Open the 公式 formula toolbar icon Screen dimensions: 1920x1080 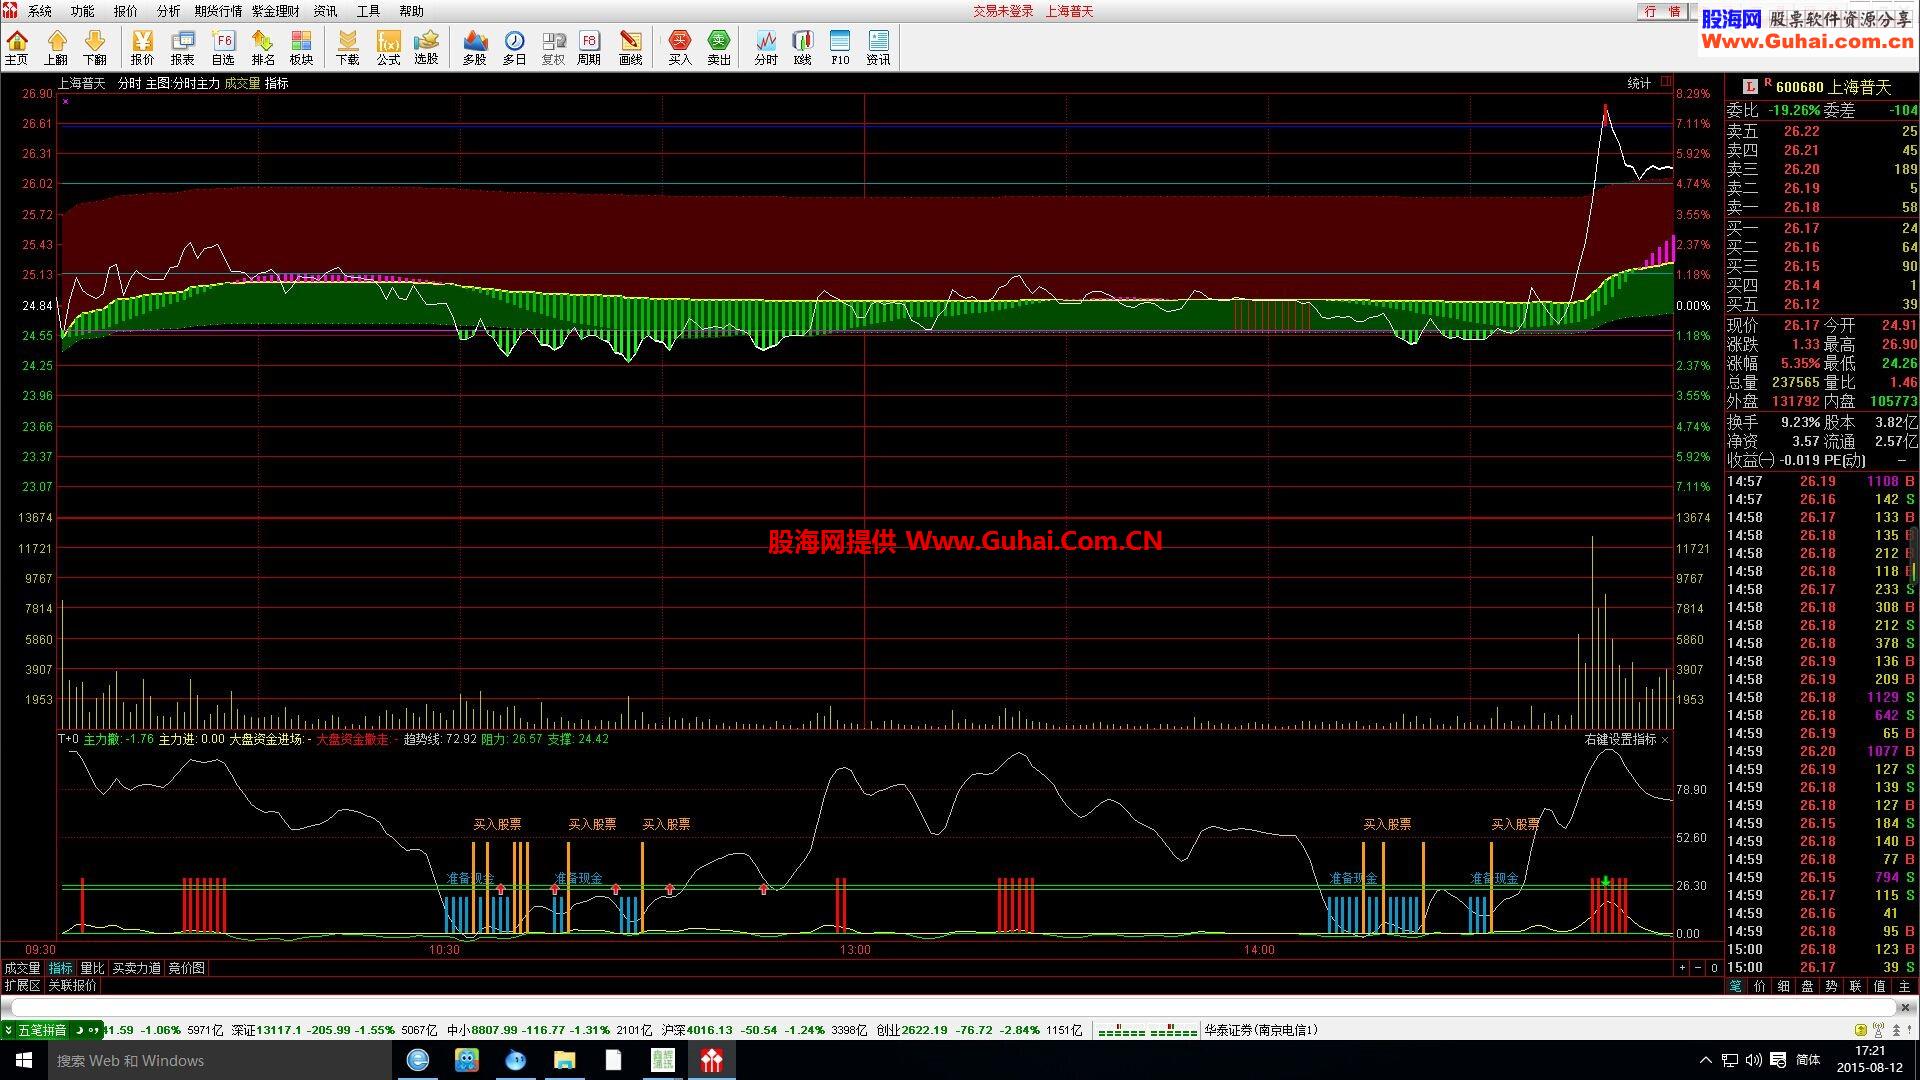pyautogui.click(x=388, y=47)
